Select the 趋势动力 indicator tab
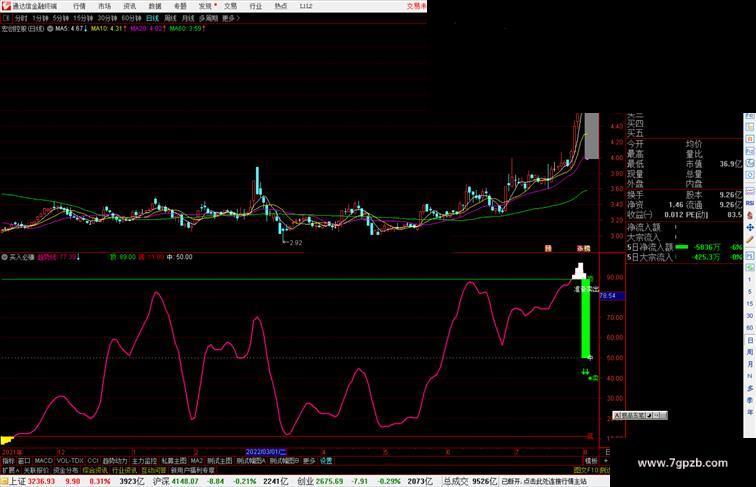The width and height of the screenshot is (756, 487). [x=115, y=461]
